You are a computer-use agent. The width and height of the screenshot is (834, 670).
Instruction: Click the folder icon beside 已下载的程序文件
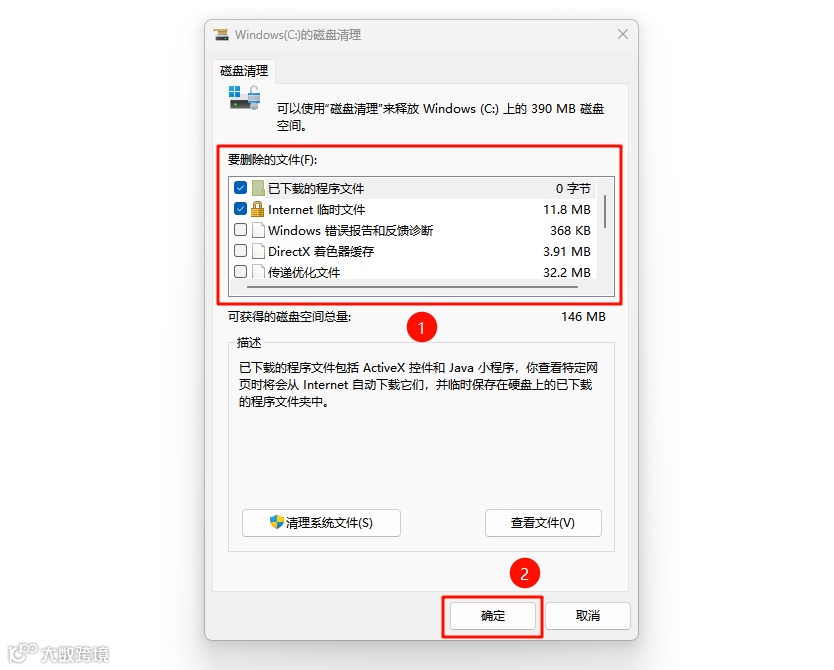(258, 188)
